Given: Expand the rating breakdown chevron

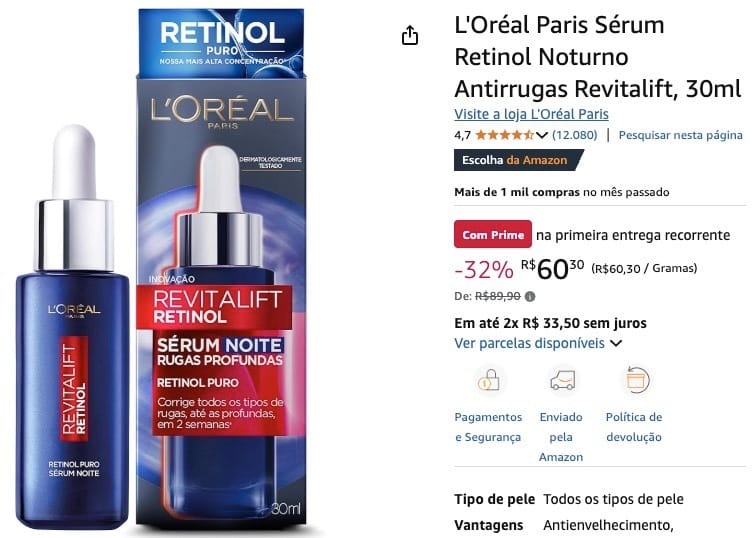Looking at the screenshot, I should (542, 135).
